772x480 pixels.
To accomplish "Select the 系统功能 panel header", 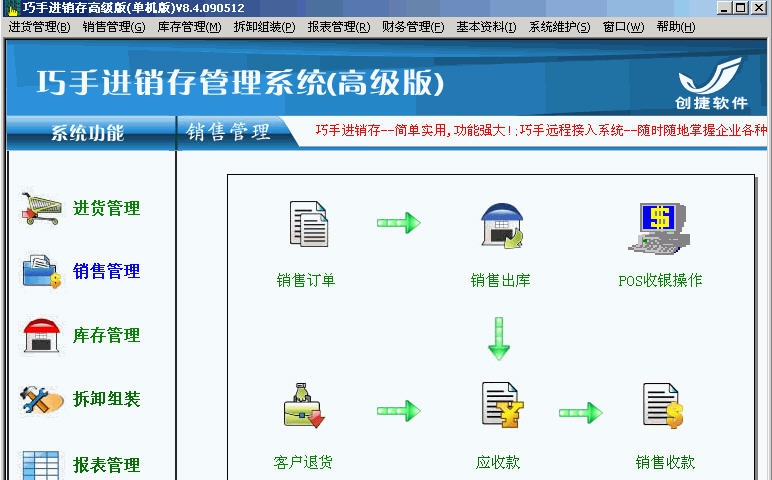I will pos(91,133).
